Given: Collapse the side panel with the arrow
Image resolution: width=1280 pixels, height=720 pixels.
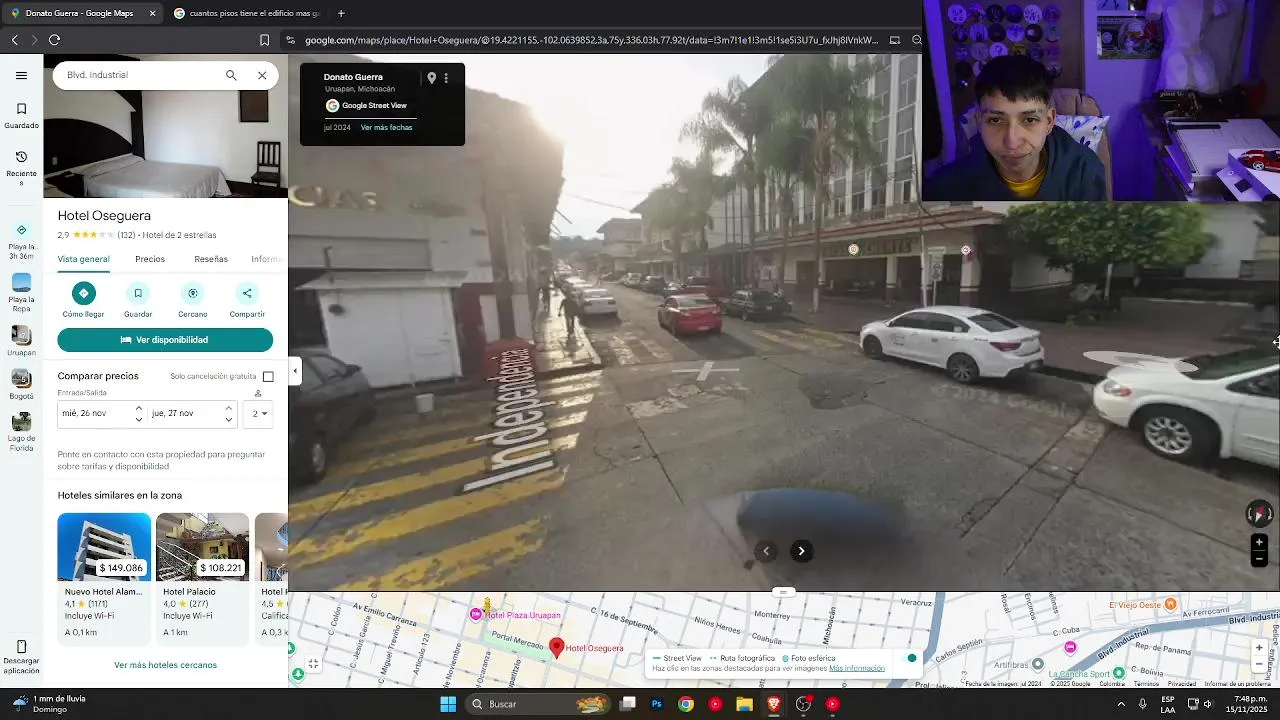Looking at the screenshot, I should pos(294,372).
